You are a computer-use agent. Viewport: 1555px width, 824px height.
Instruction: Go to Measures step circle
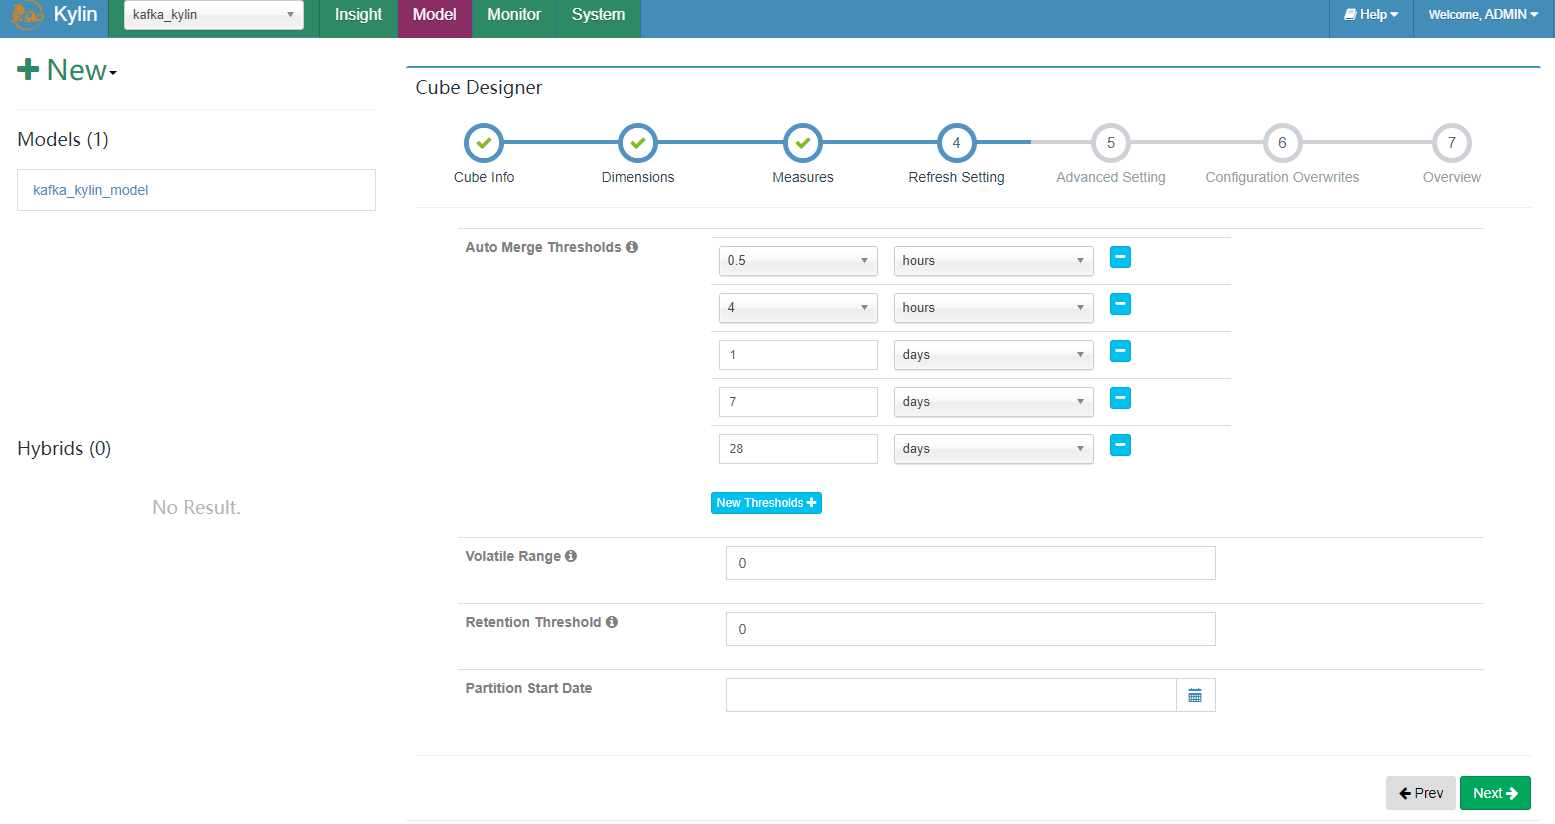[803, 143]
